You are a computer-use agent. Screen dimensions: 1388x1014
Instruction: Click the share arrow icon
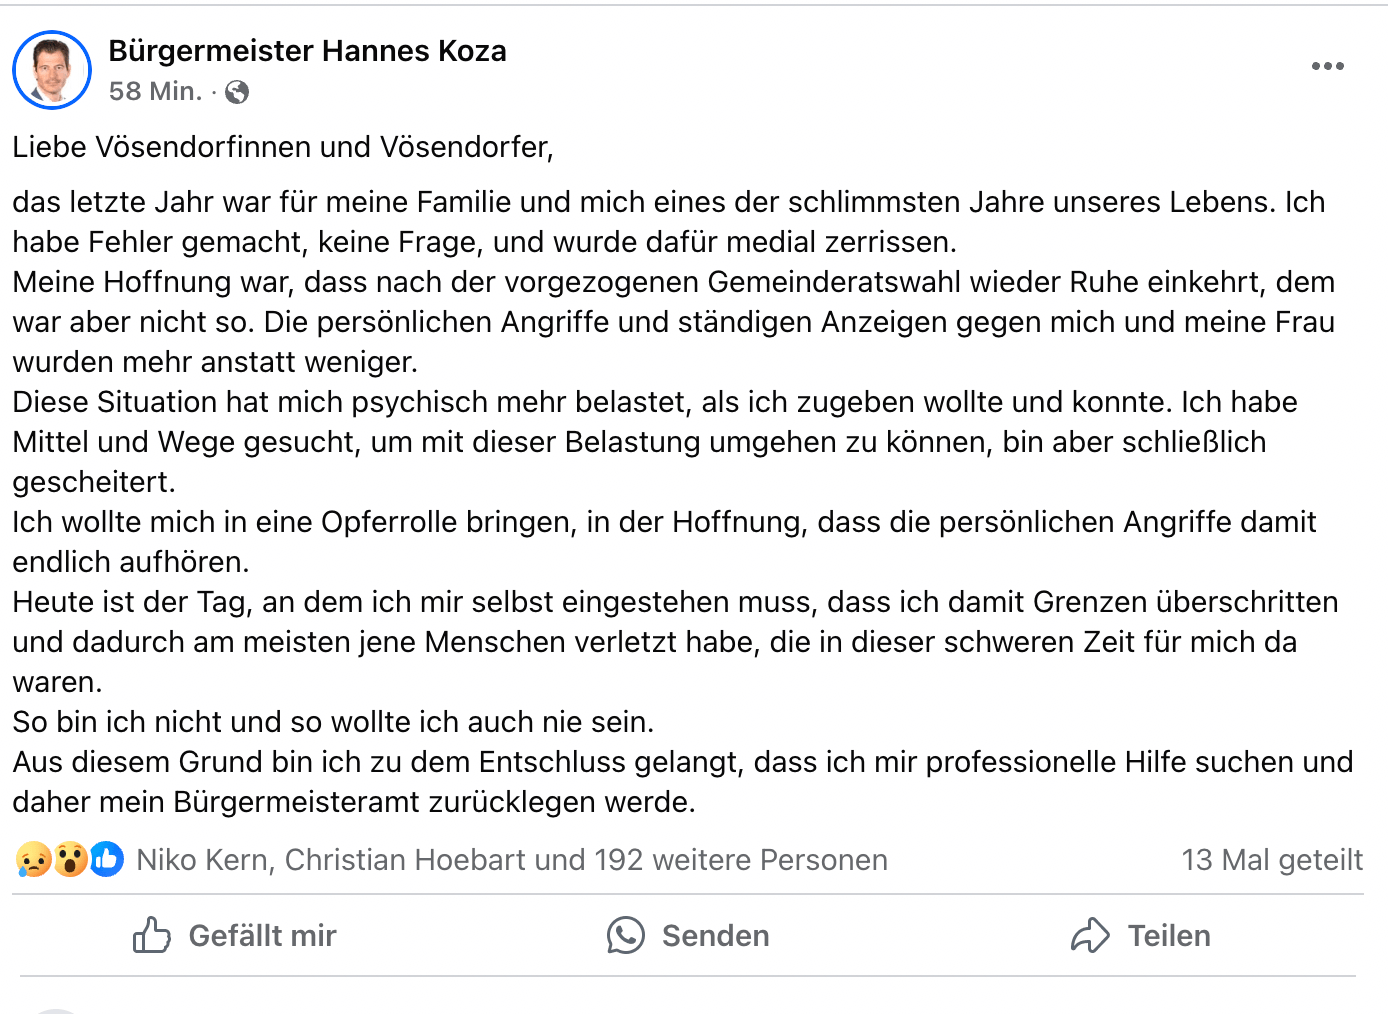[1090, 935]
